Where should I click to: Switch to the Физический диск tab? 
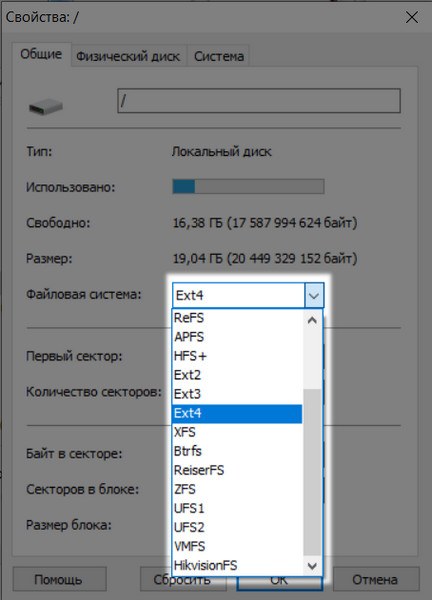(x=128, y=56)
